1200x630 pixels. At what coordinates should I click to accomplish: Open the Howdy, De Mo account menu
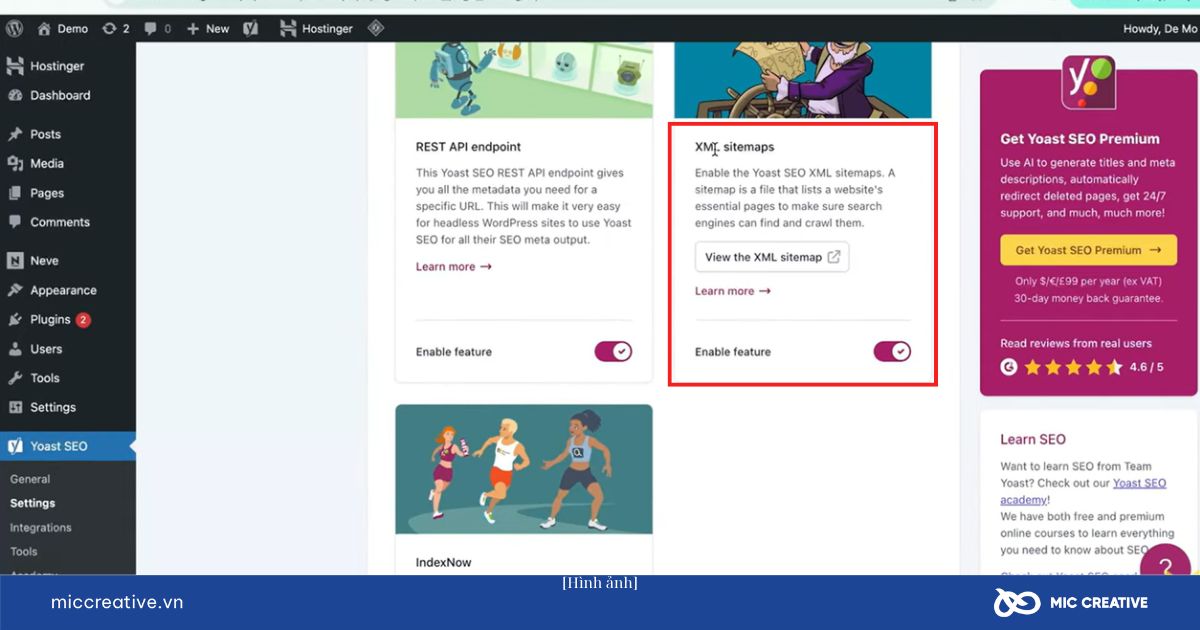[x=1160, y=28]
